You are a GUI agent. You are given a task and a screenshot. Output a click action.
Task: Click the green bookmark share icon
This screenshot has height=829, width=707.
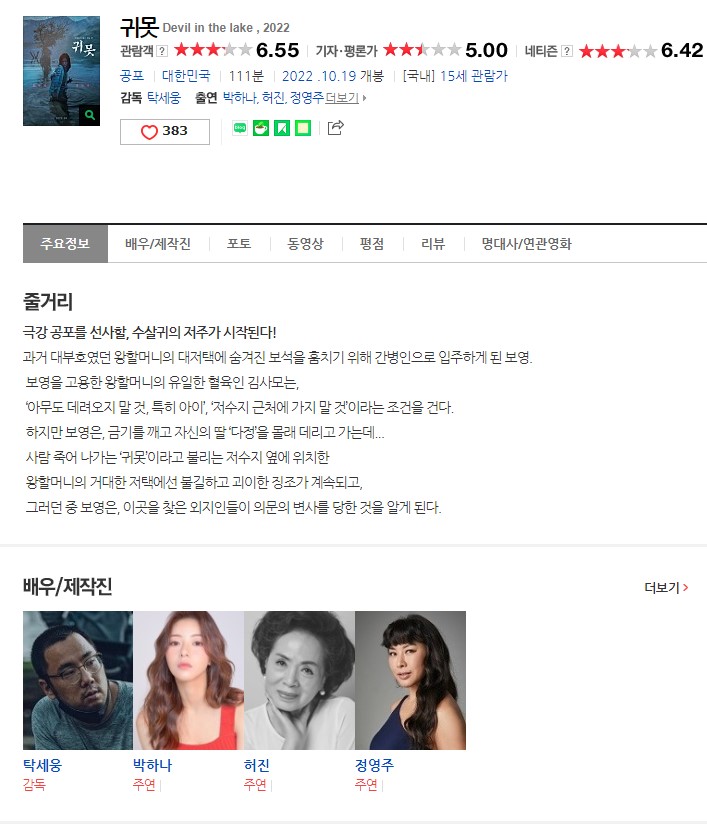coord(282,128)
